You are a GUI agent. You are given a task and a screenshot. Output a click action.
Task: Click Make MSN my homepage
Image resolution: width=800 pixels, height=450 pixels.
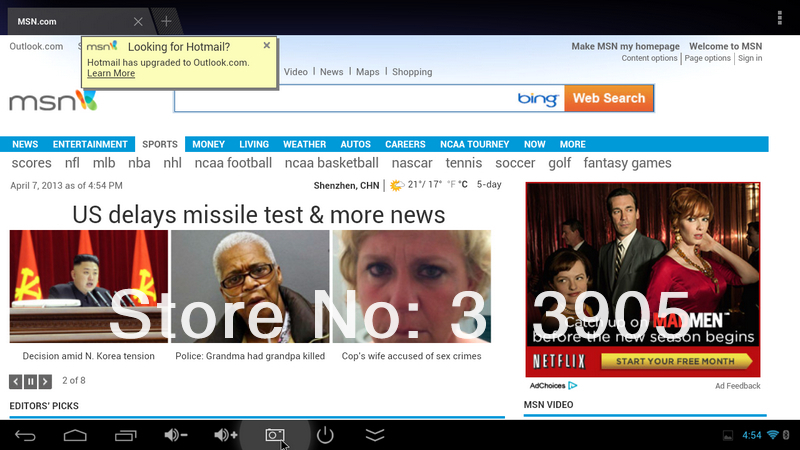coord(626,46)
